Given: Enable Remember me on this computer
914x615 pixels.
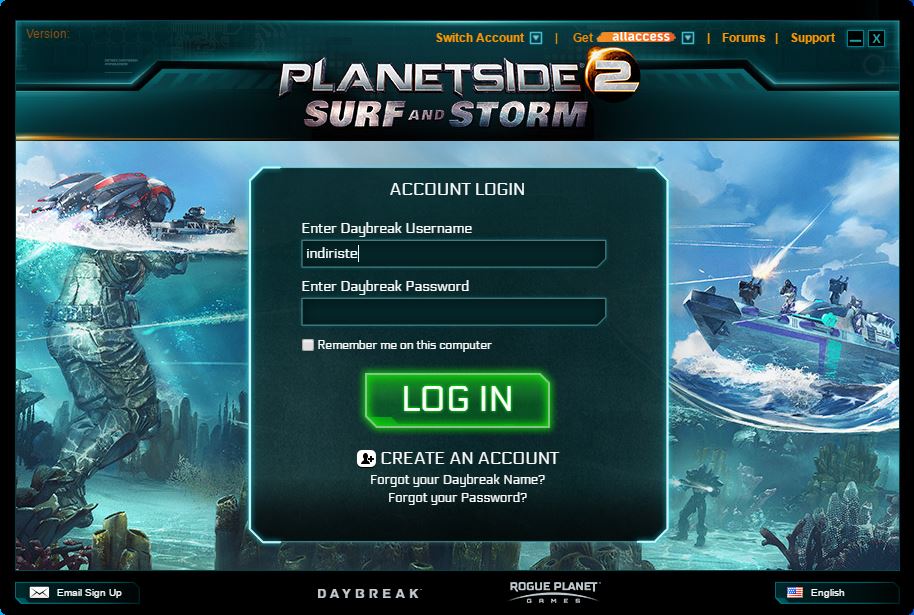Looking at the screenshot, I should tap(308, 345).
